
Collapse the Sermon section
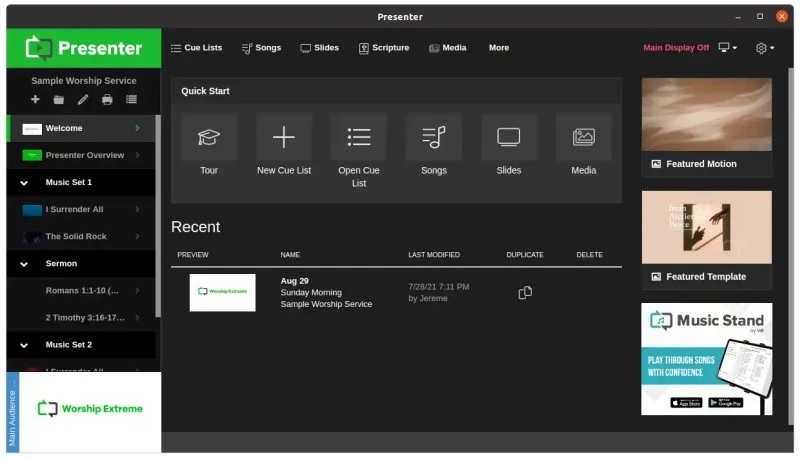click(x=24, y=264)
